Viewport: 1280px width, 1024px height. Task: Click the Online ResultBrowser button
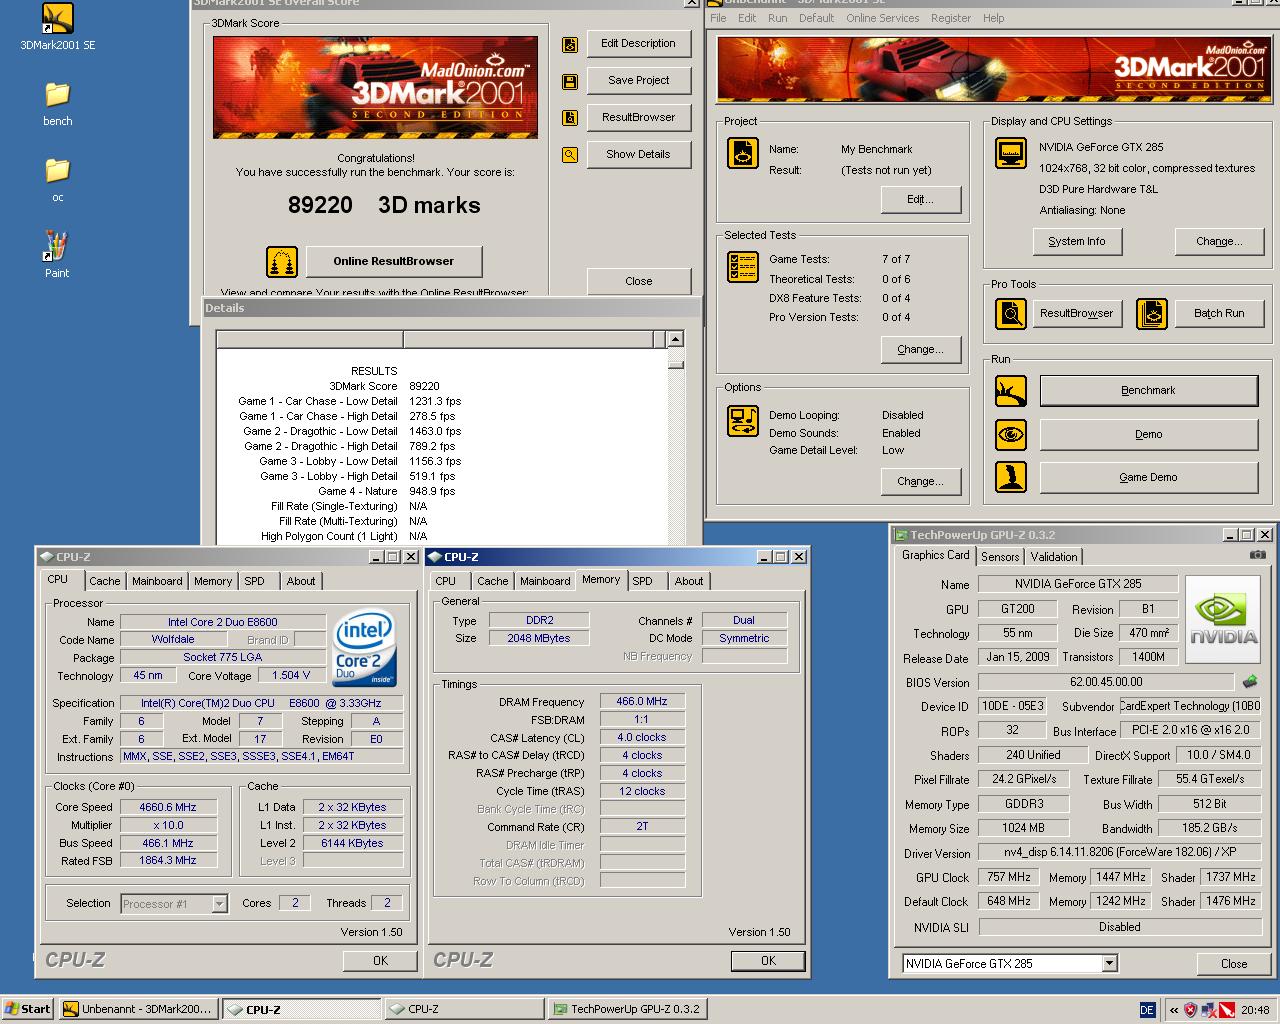click(x=393, y=262)
